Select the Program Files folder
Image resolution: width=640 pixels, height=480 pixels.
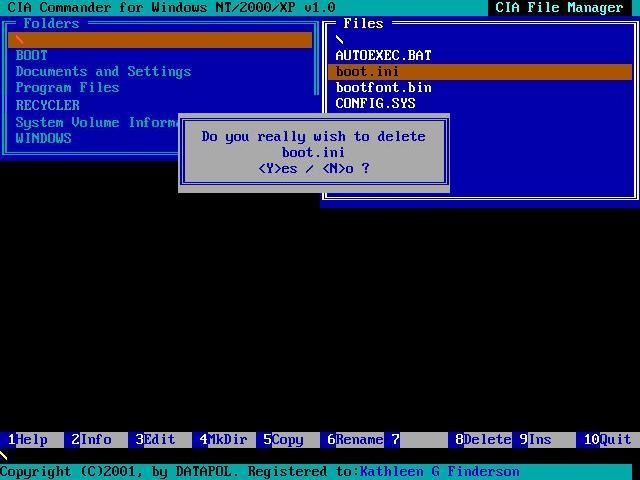tap(67, 88)
